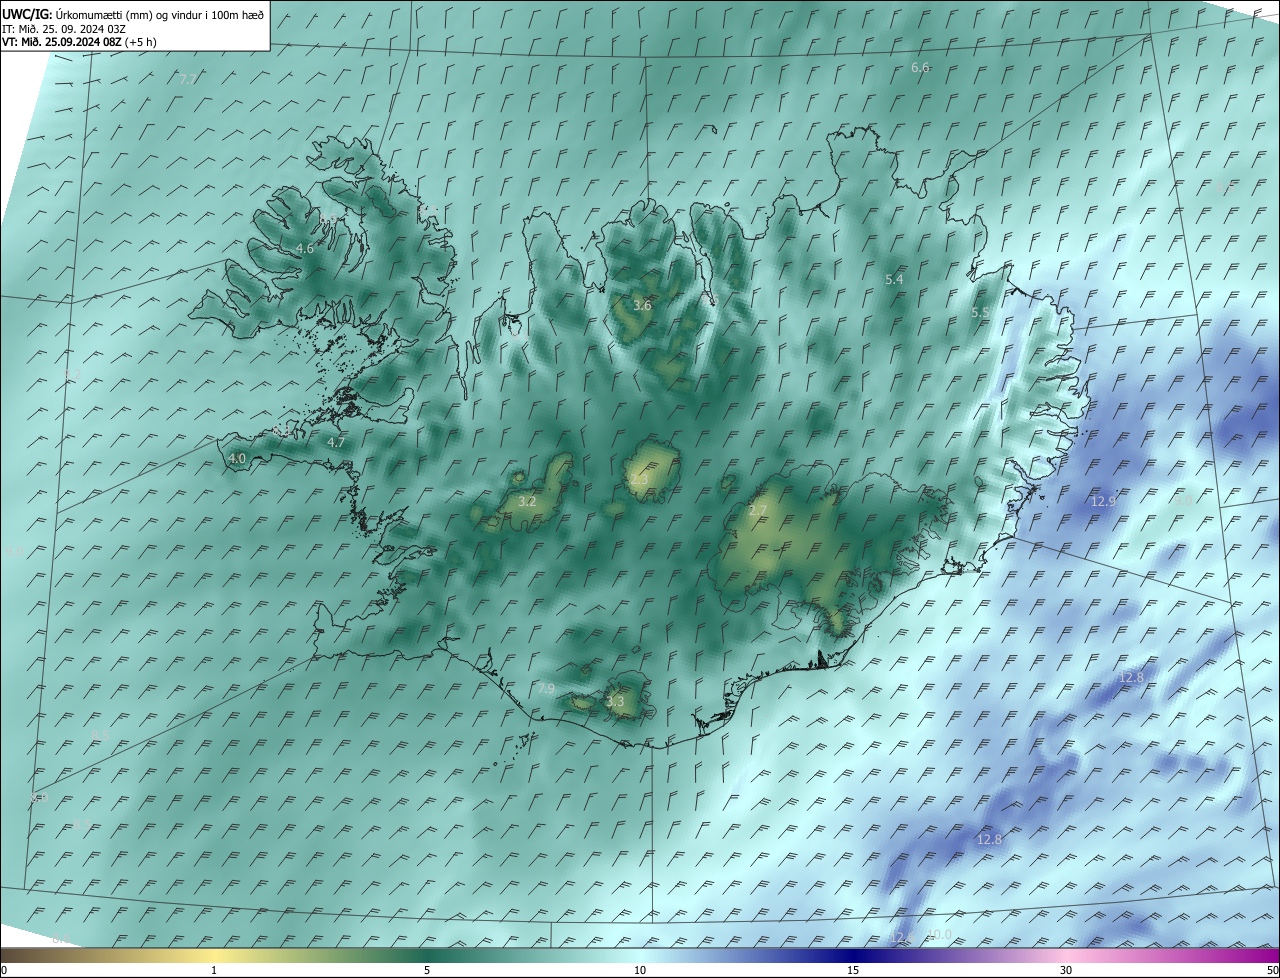1280x978 pixels.
Task: Click the "3.6" value in north Iceland
Action: 642,305
